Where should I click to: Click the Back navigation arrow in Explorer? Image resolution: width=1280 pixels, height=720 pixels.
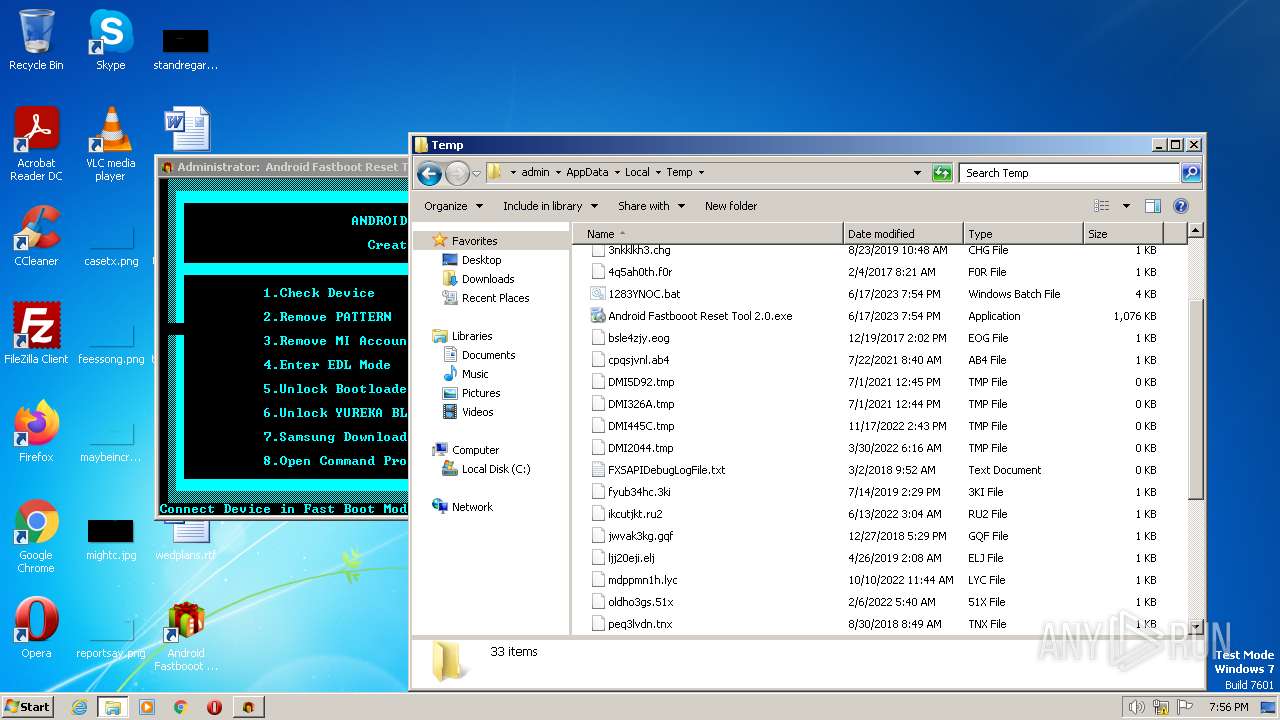pyautogui.click(x=429, y=173)
